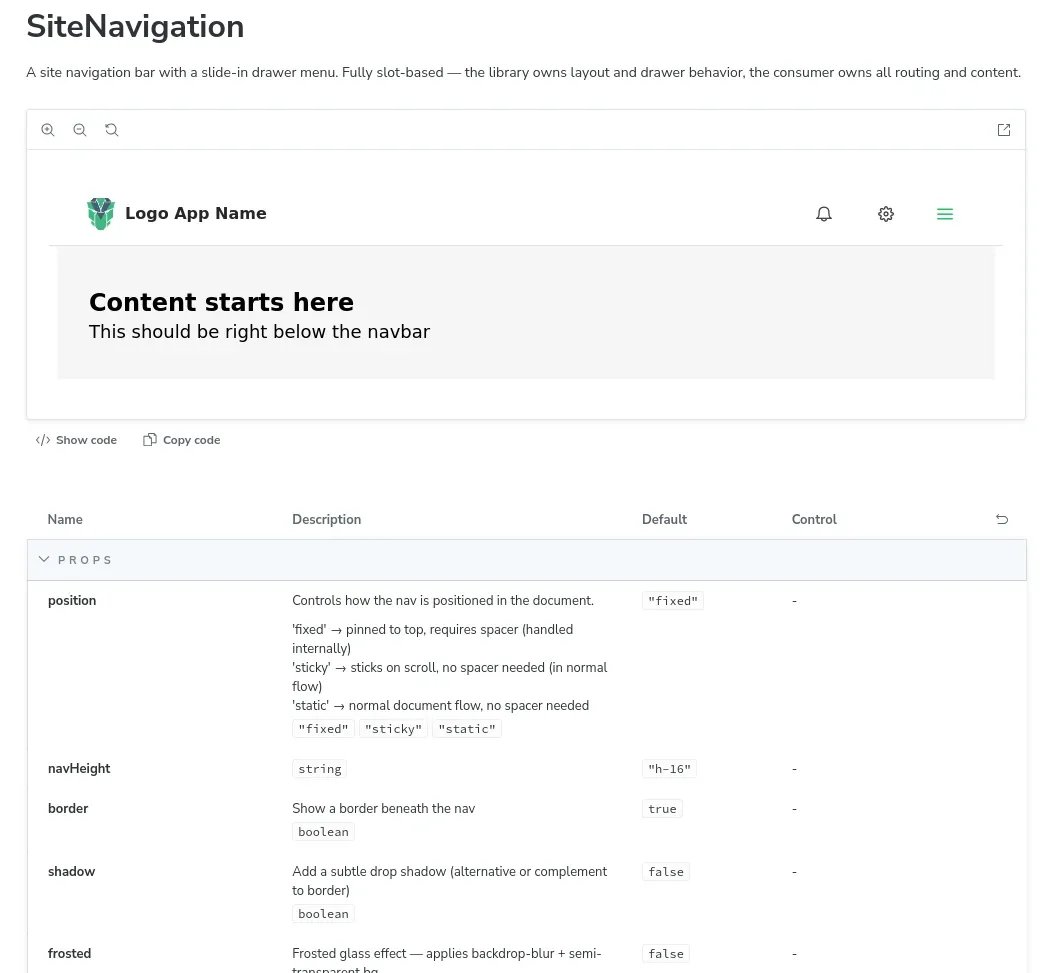
Task: Open the green hamburger drawer menu
Action: tap(945, 214)
